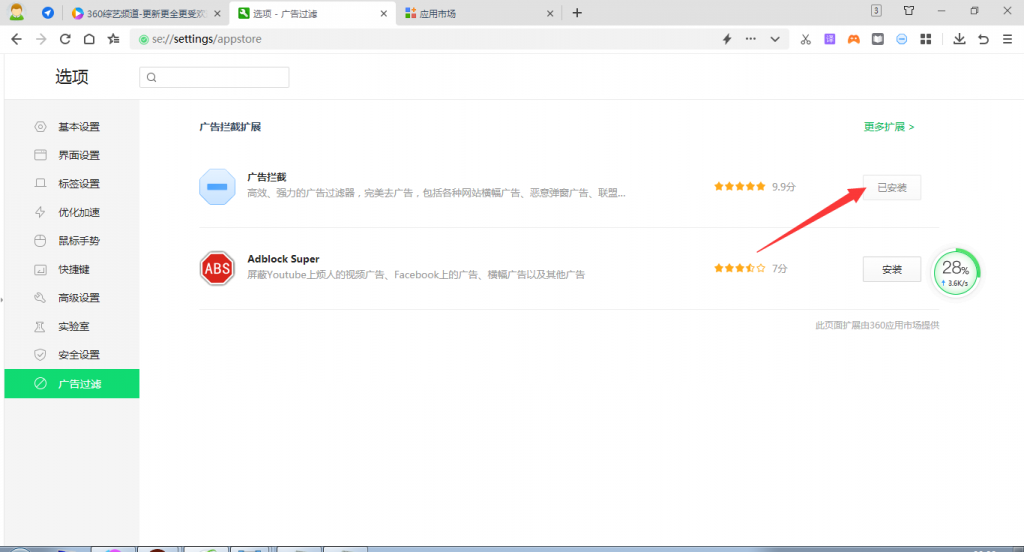Click the undo closed tab icon
1024x552 pixels.
point(983,39)
